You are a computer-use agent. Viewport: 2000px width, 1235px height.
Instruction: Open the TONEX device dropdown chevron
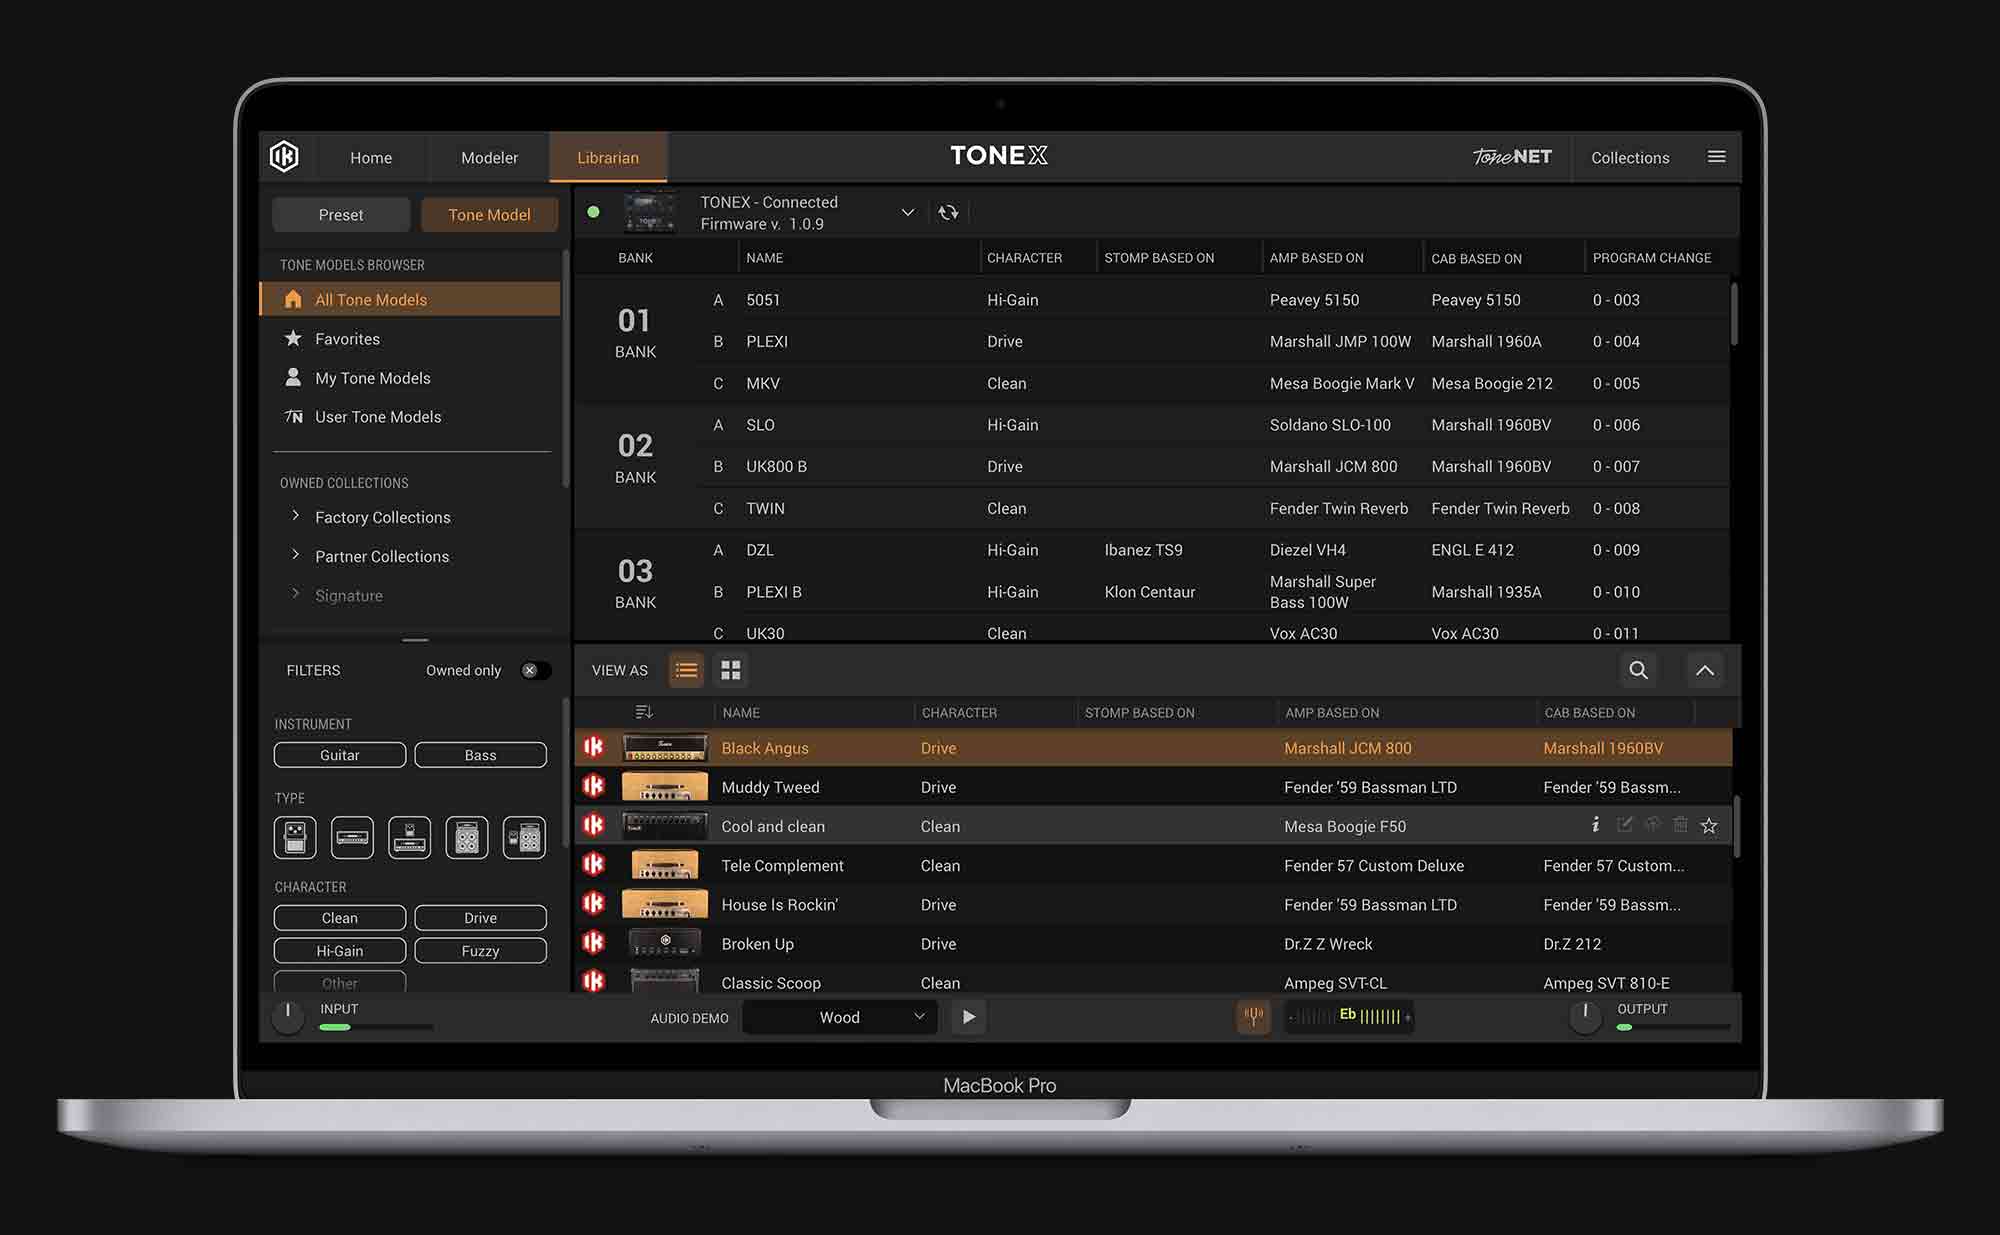[x=907, y=212]
